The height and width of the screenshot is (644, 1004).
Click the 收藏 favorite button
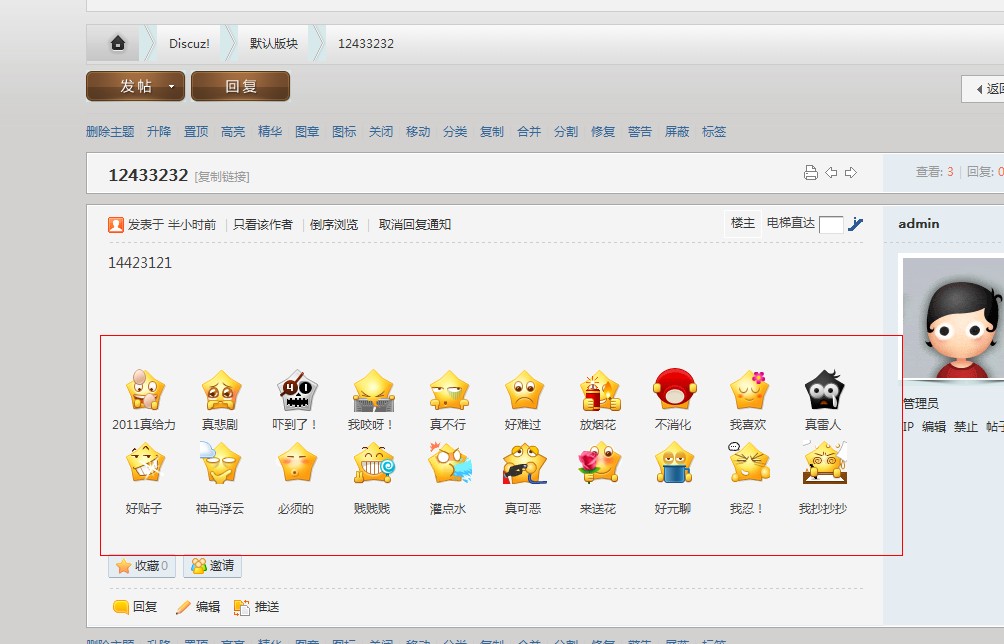point(142,566)
